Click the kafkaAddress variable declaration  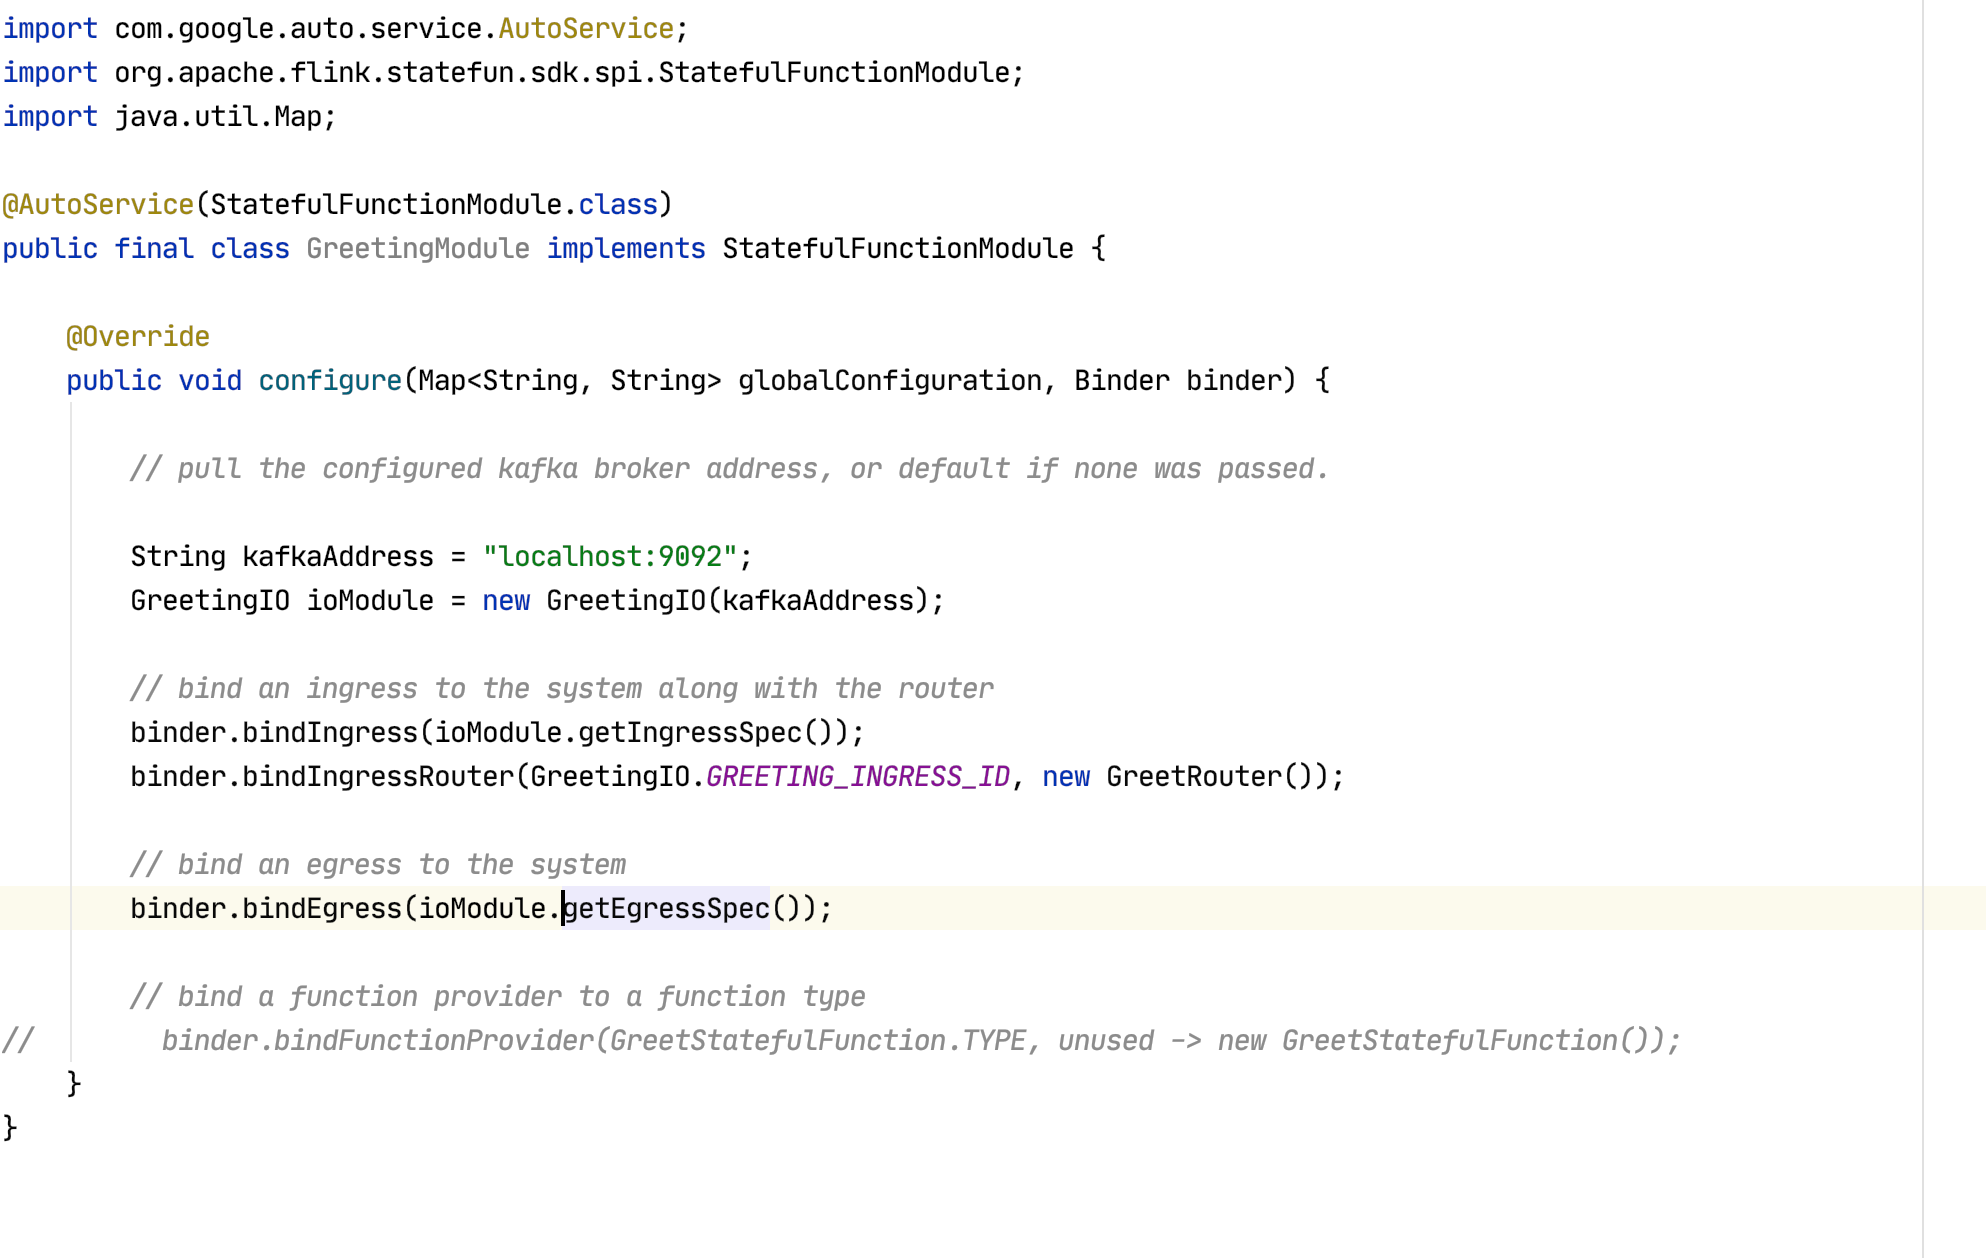click(338, 557)
